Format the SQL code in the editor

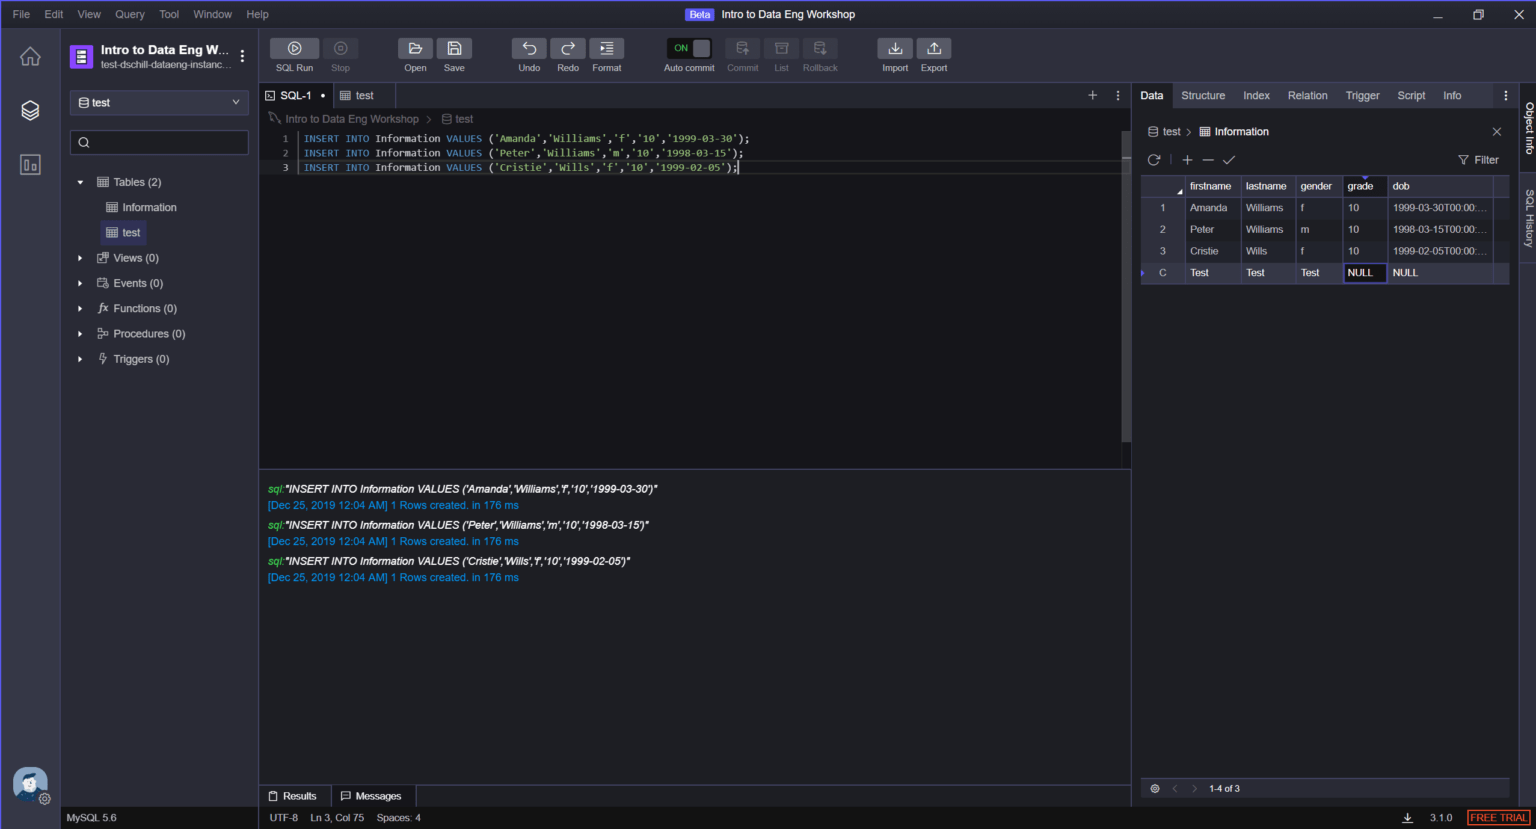606,55
